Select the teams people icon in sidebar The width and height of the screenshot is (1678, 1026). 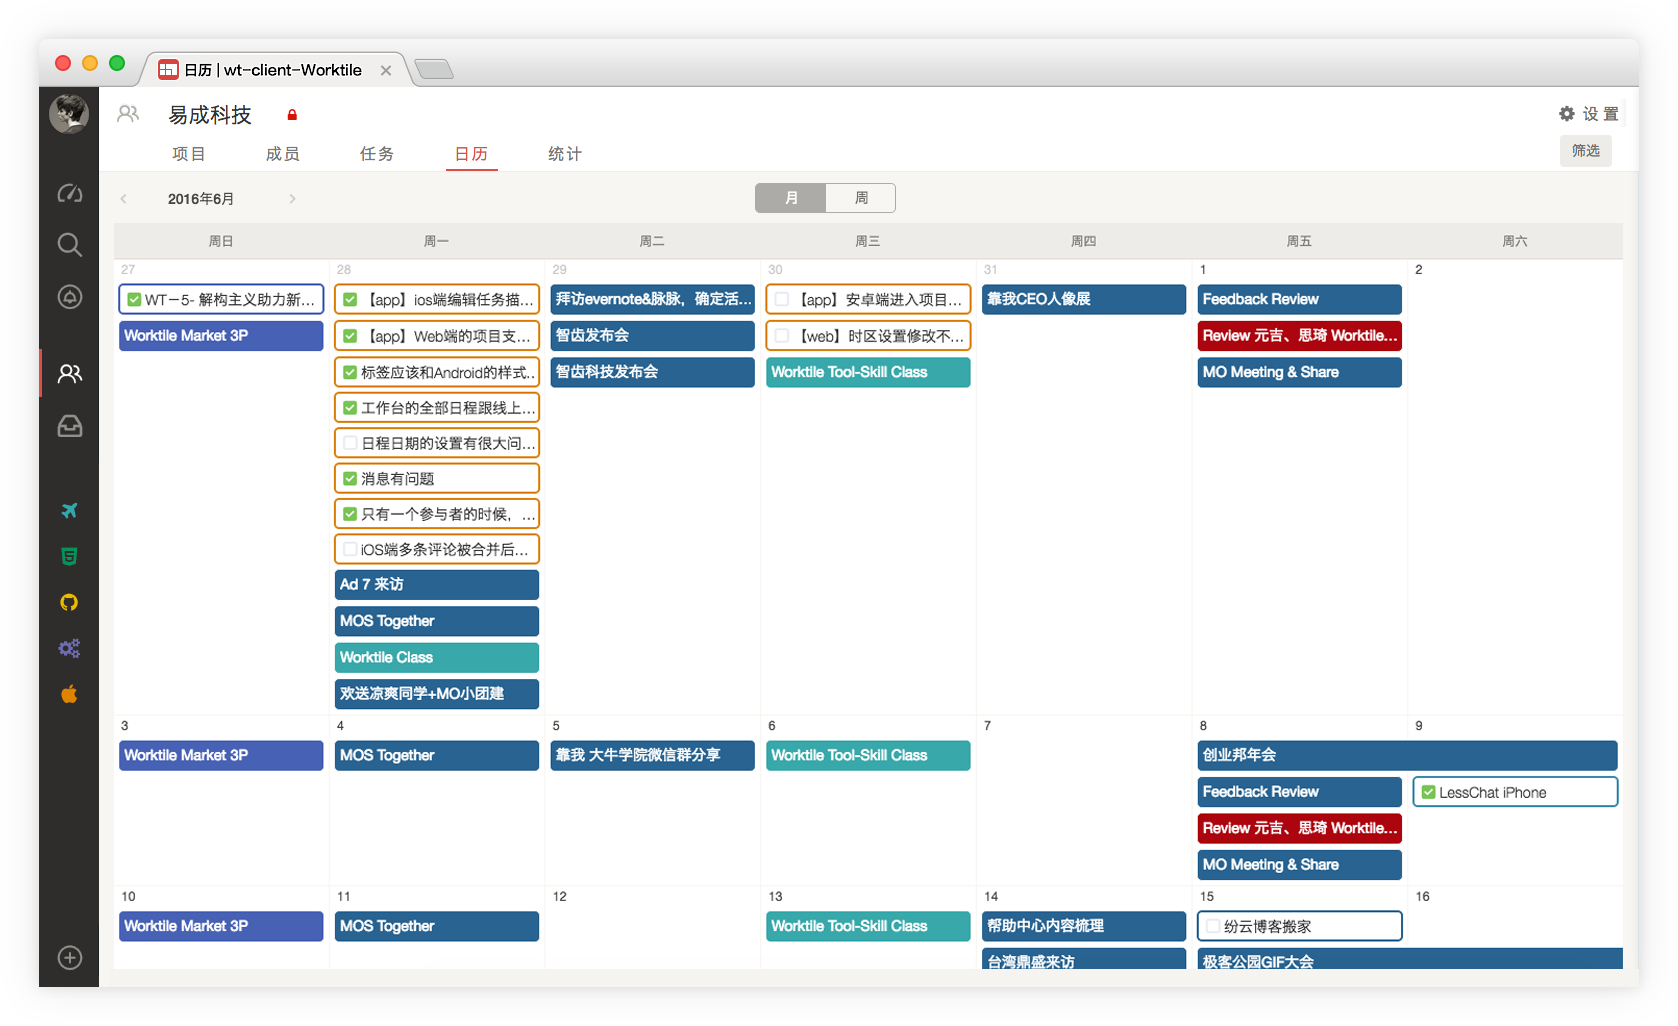(69, 373)
